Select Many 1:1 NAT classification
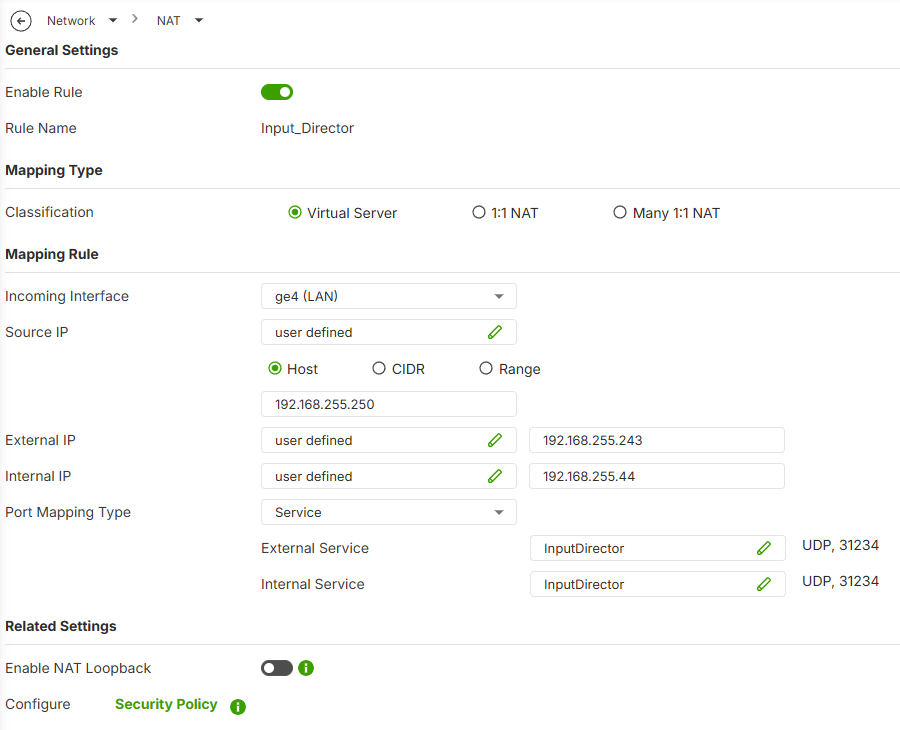The height and width of the screenshot is (730, 900). (x=620, y=212)
